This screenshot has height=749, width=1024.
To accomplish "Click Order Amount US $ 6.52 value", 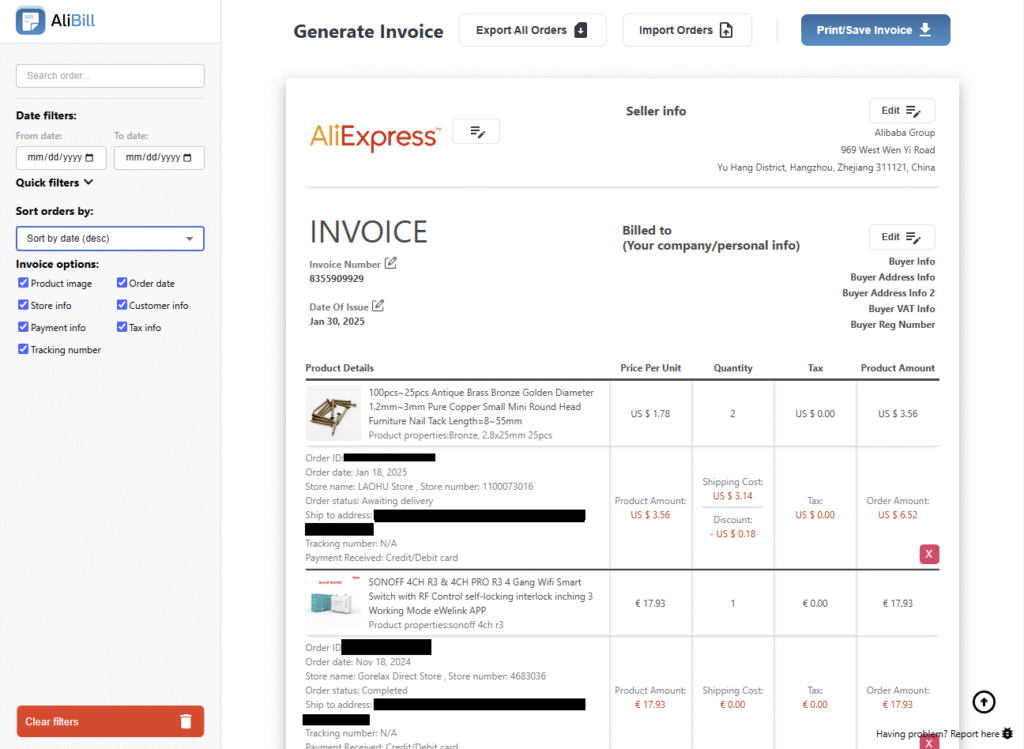I will (x=897, y=515).
